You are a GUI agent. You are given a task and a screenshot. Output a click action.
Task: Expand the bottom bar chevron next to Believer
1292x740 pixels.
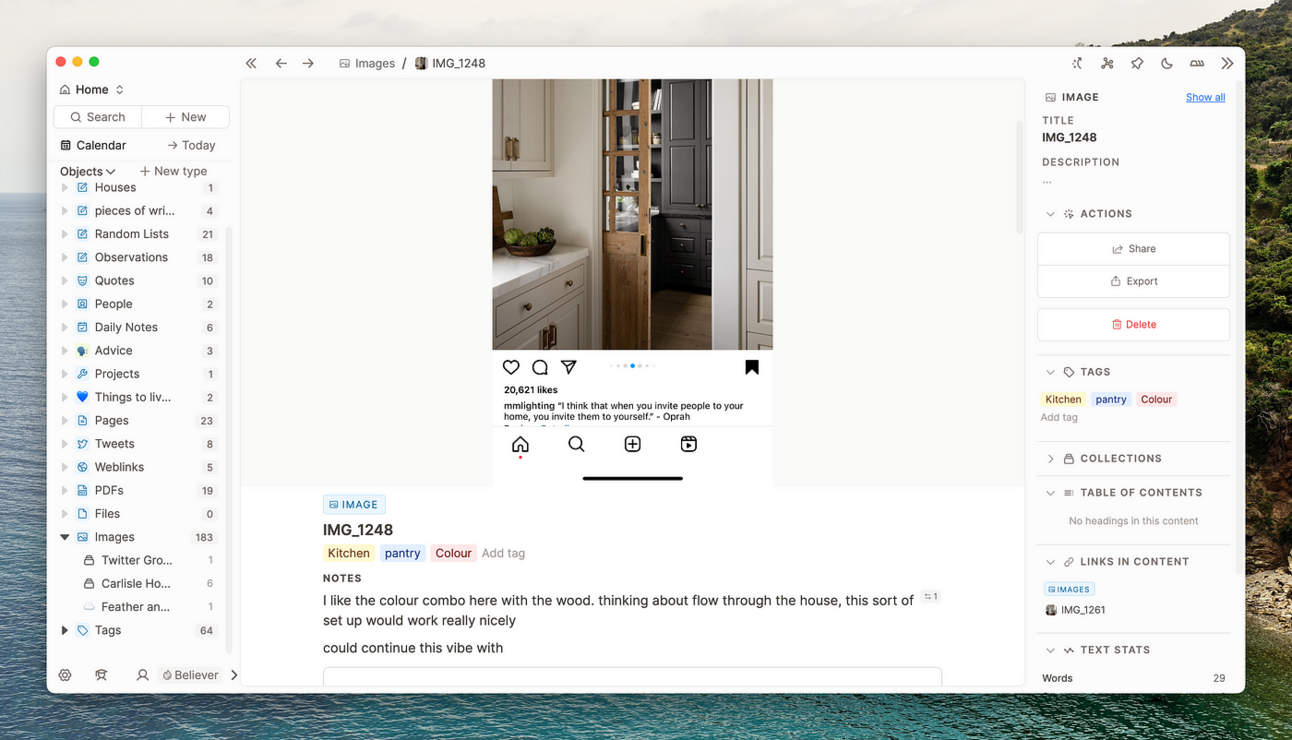click(x=234, y=675)
